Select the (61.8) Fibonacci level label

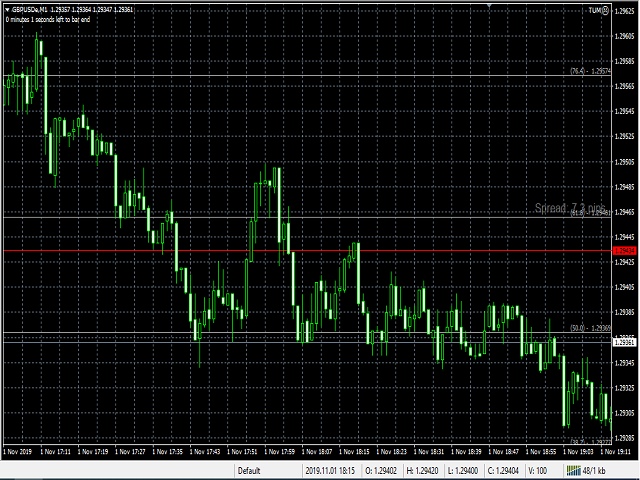point(590,213)
